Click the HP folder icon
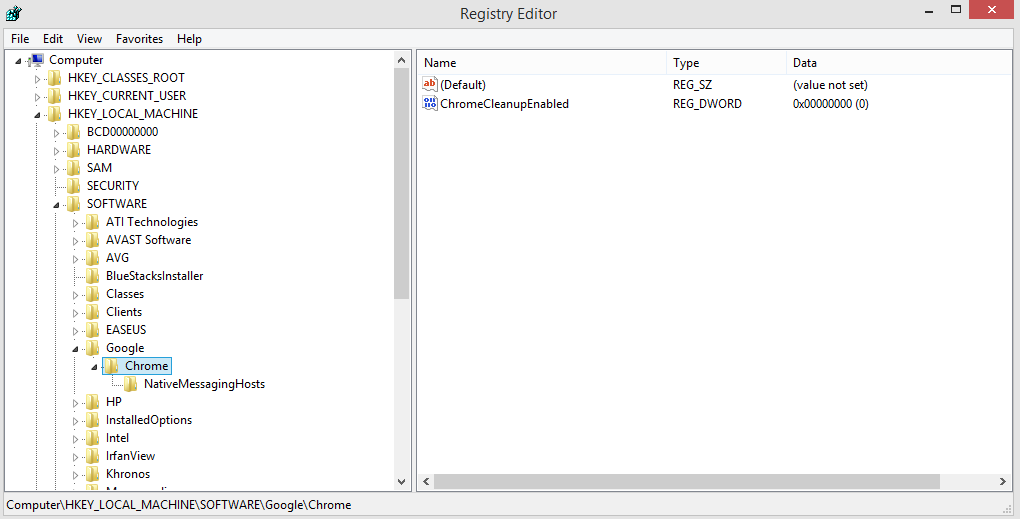Image resolution: width=1020 pixels, height=519 pixels. [x=92, y=402]
